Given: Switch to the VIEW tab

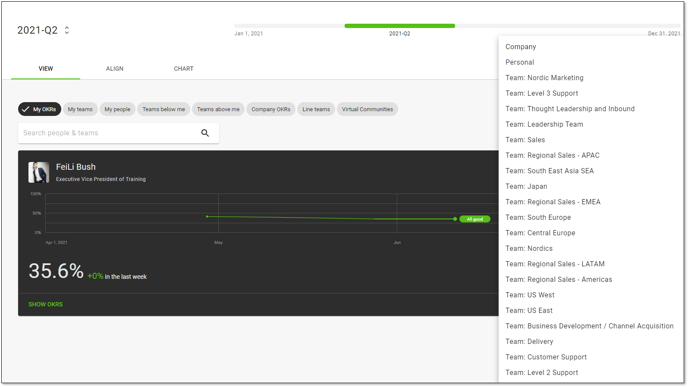Looking at the screenshot, I should (46, 68).
